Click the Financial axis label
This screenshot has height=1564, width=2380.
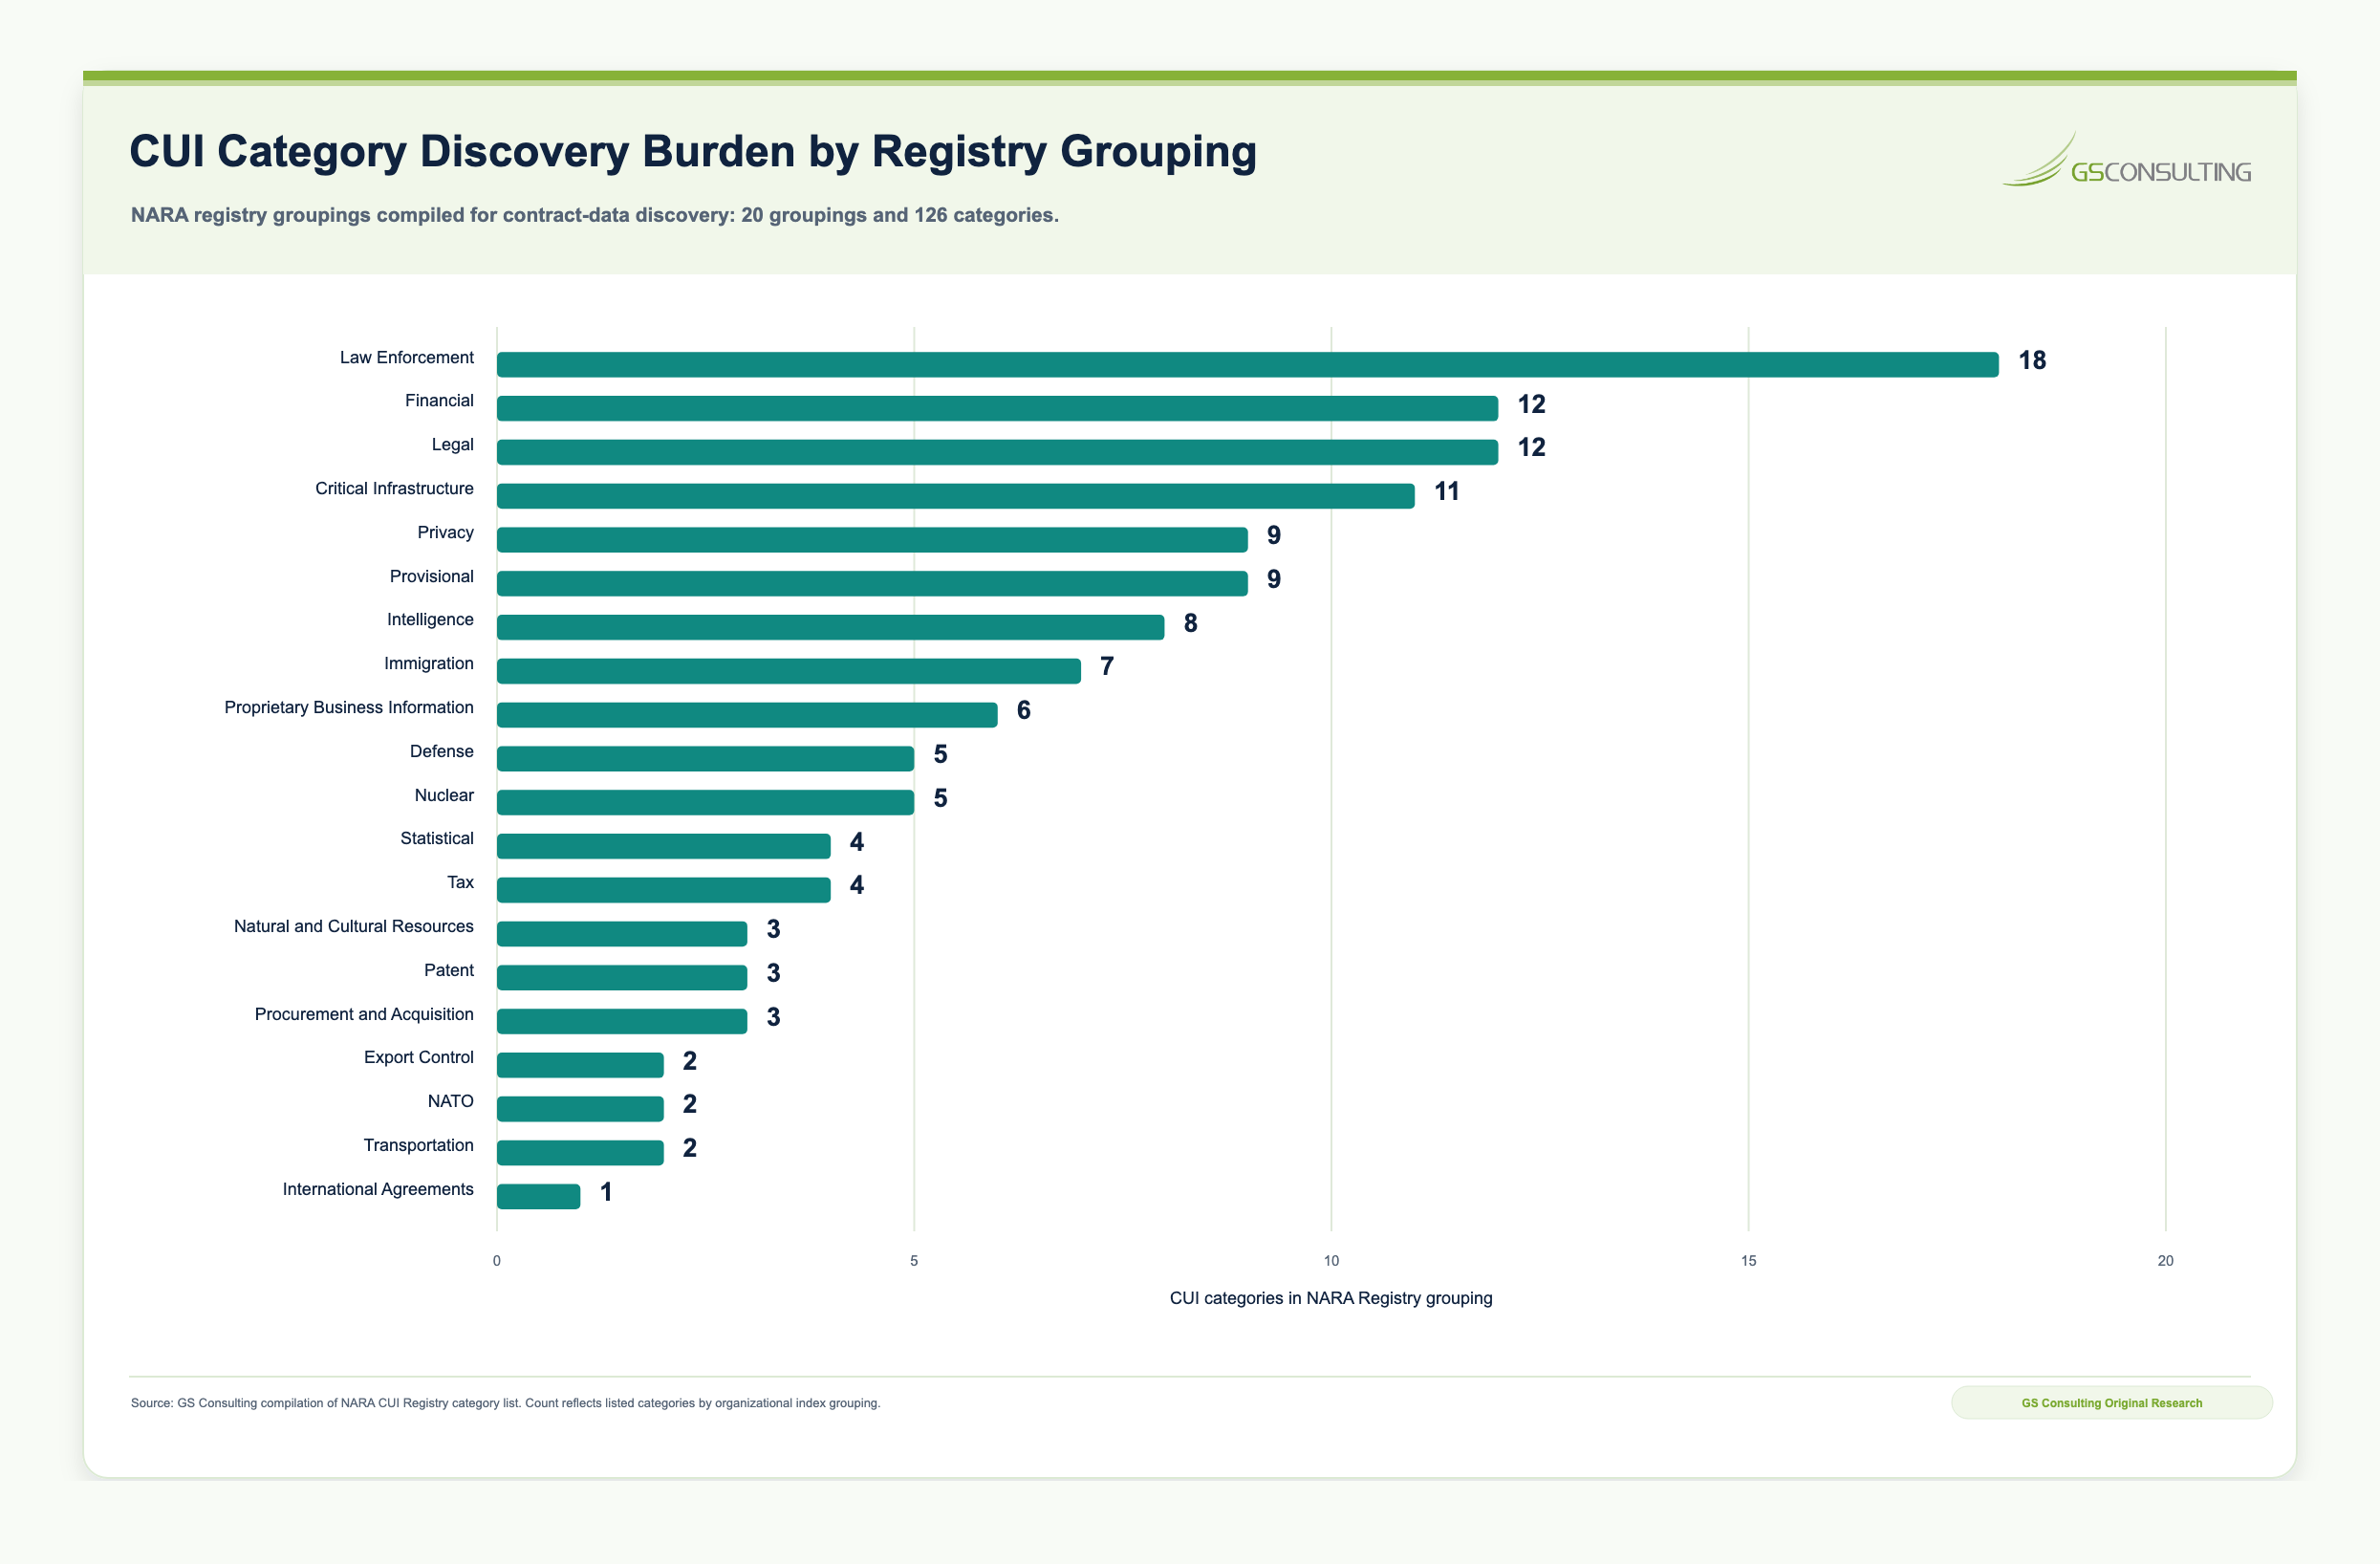coord(439,401)
